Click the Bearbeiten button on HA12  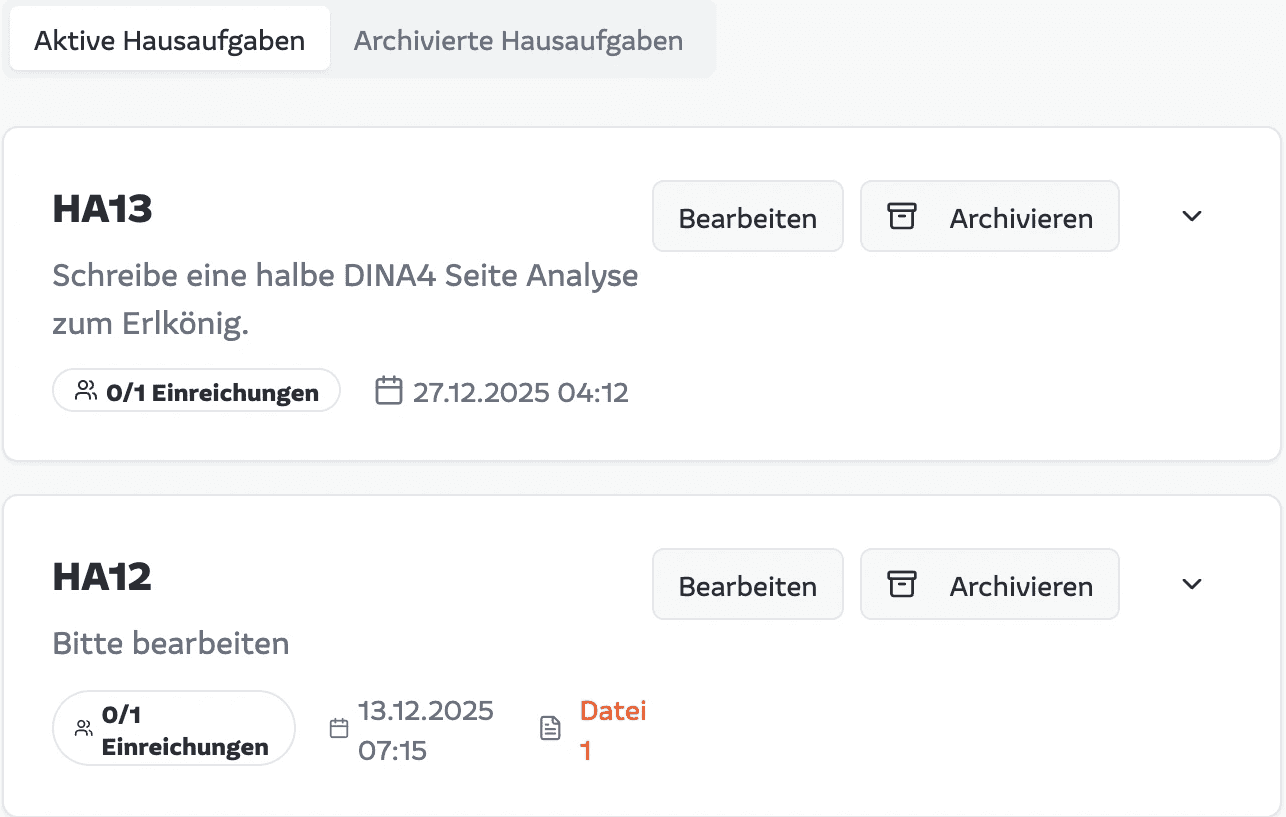click(x=747, y=583)
